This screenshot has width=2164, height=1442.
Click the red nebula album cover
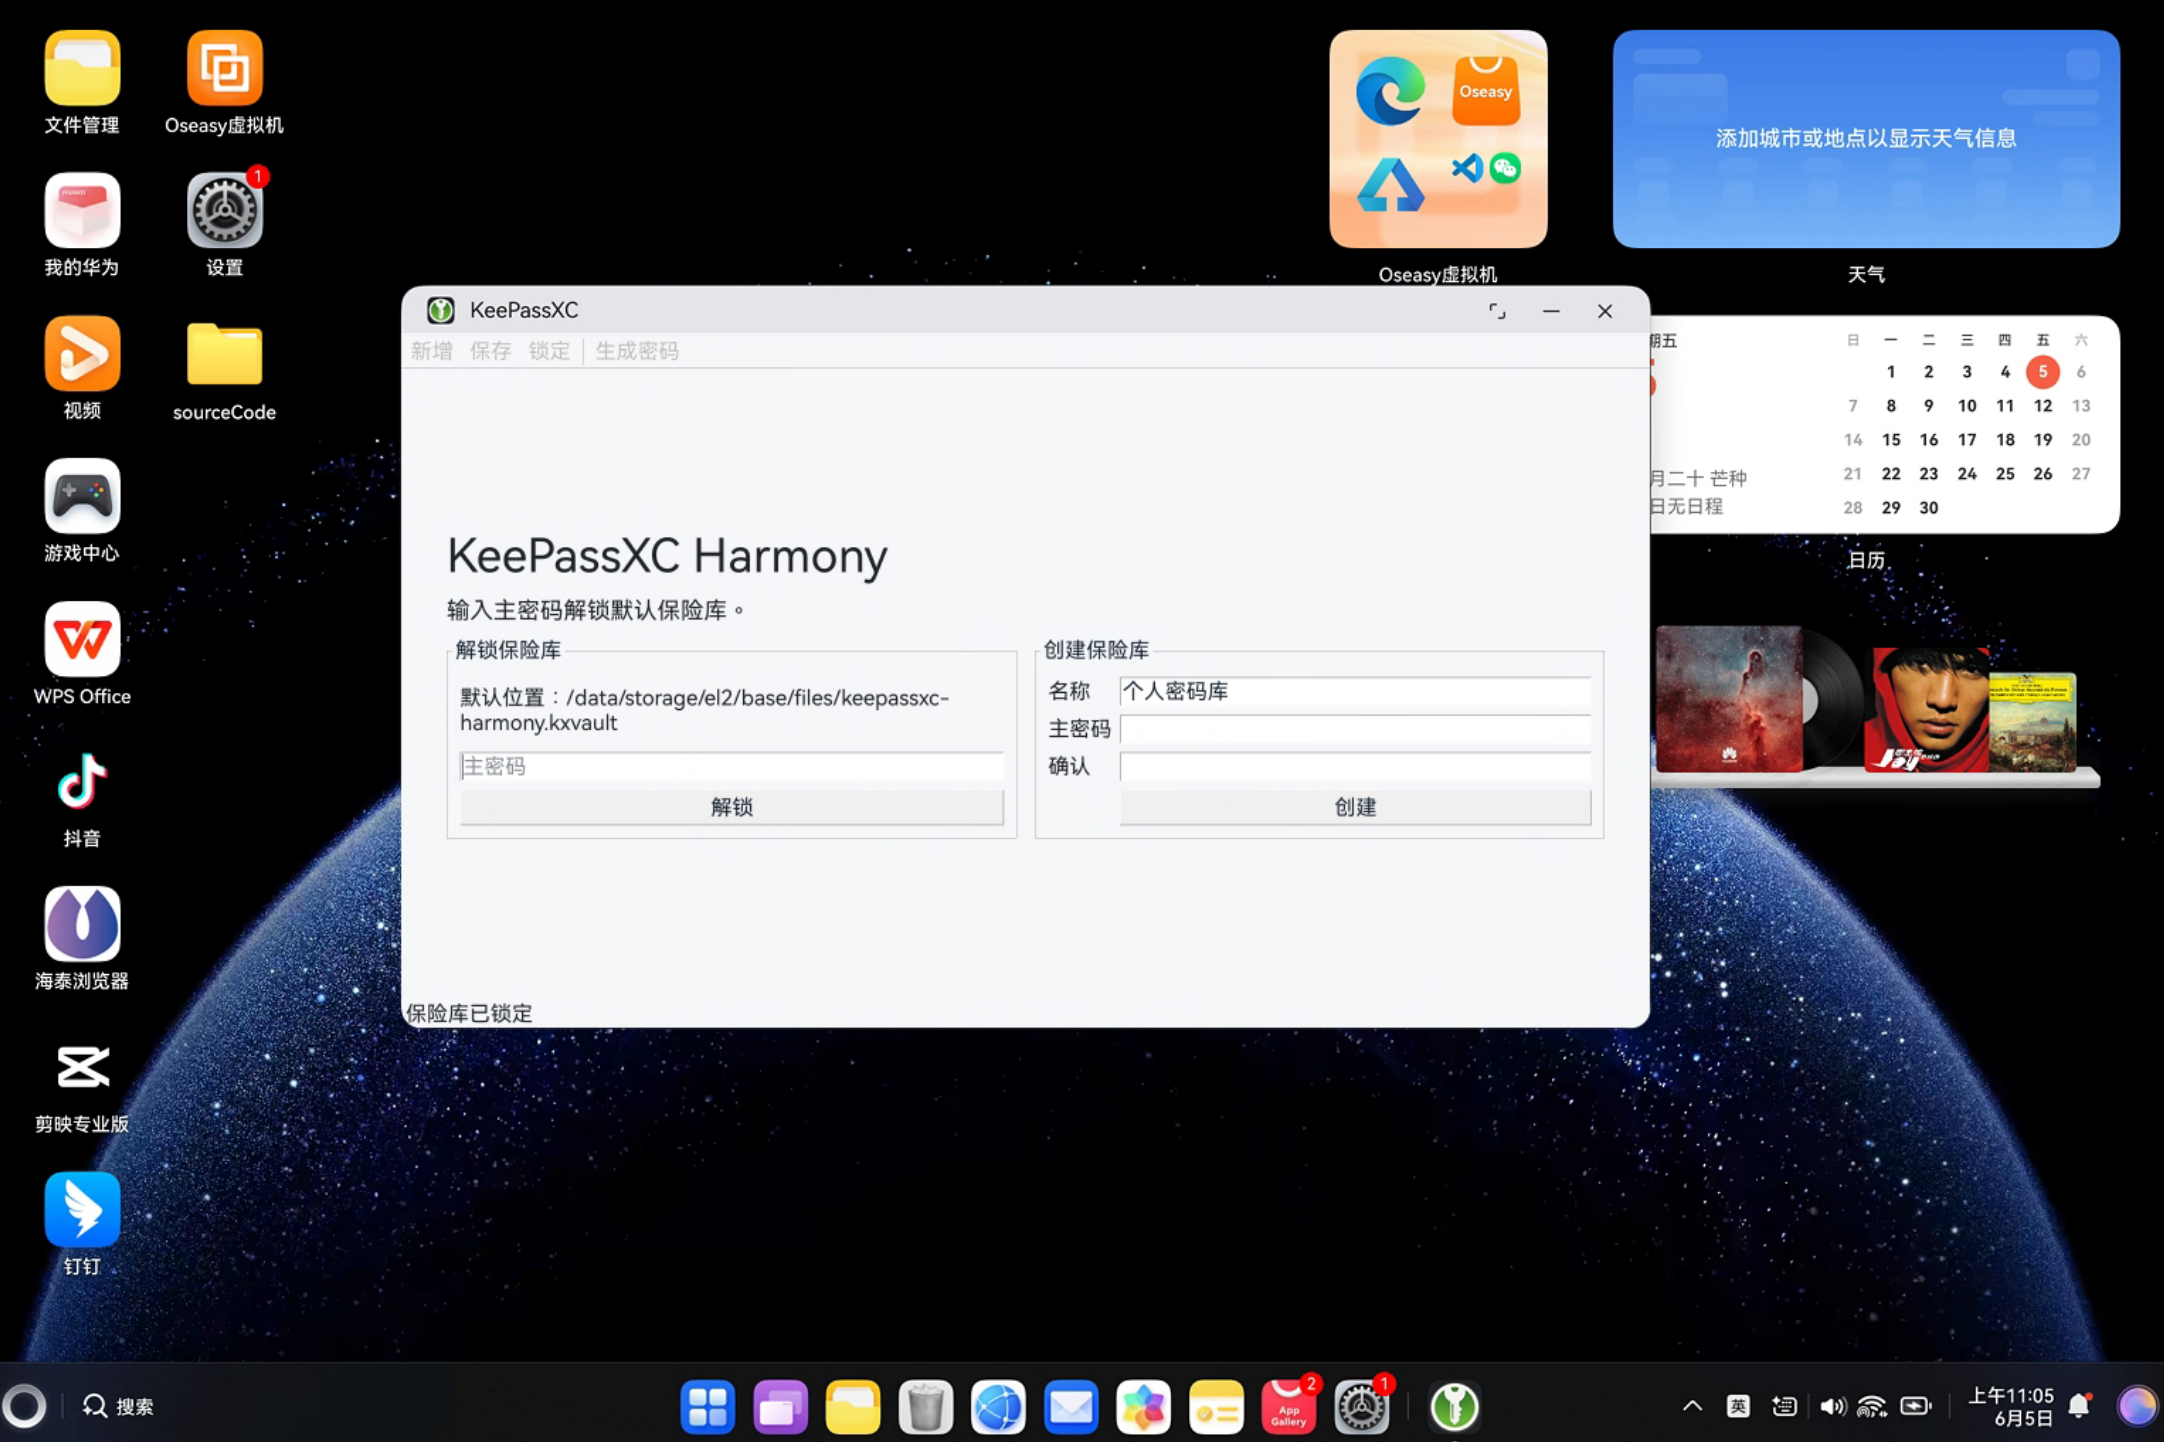[x=1729, y=698]
